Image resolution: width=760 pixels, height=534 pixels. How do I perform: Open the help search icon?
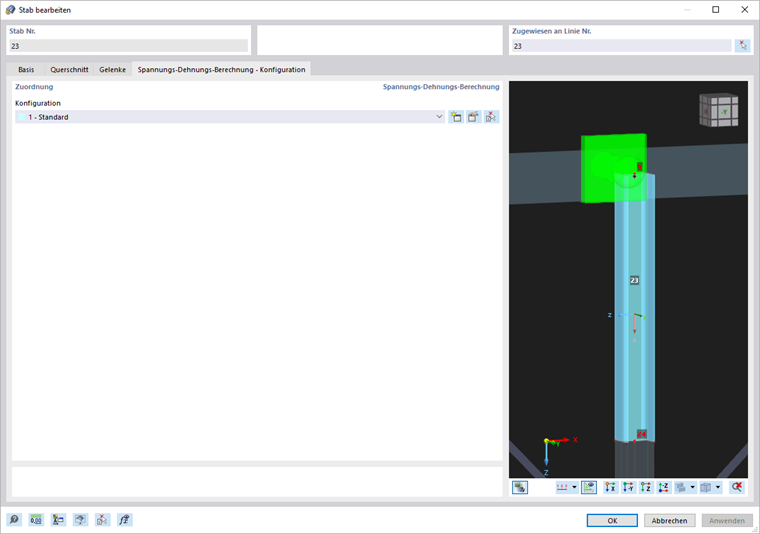pos(14,520)
